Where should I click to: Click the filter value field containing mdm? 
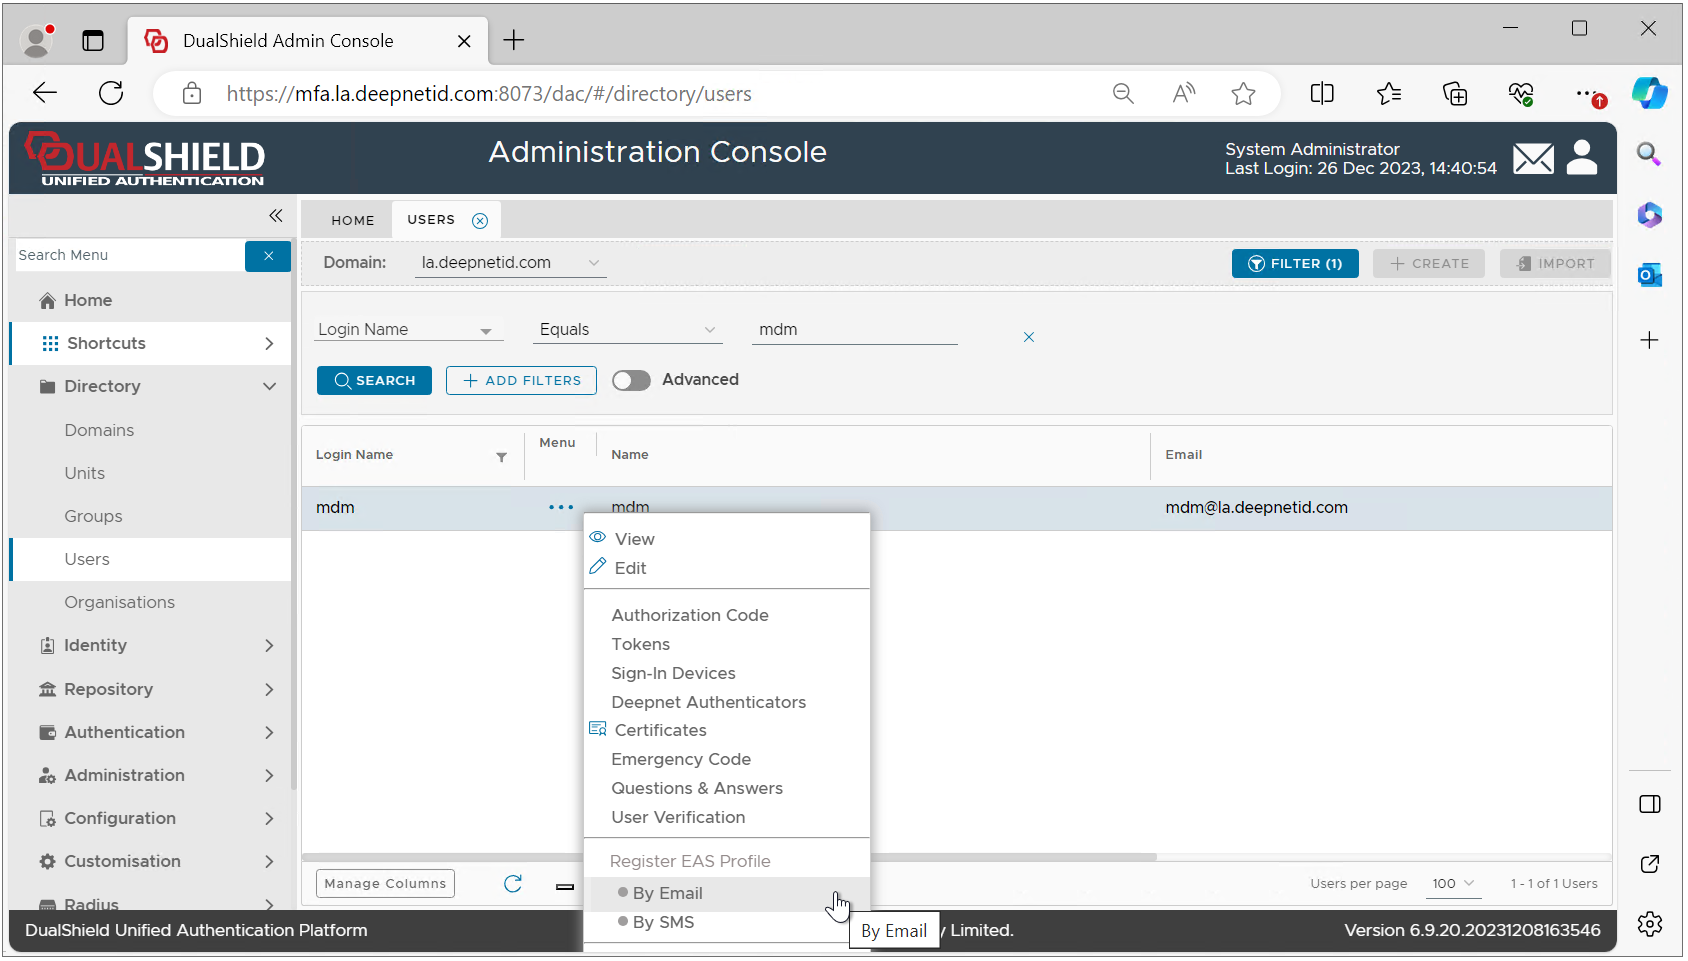854,330
